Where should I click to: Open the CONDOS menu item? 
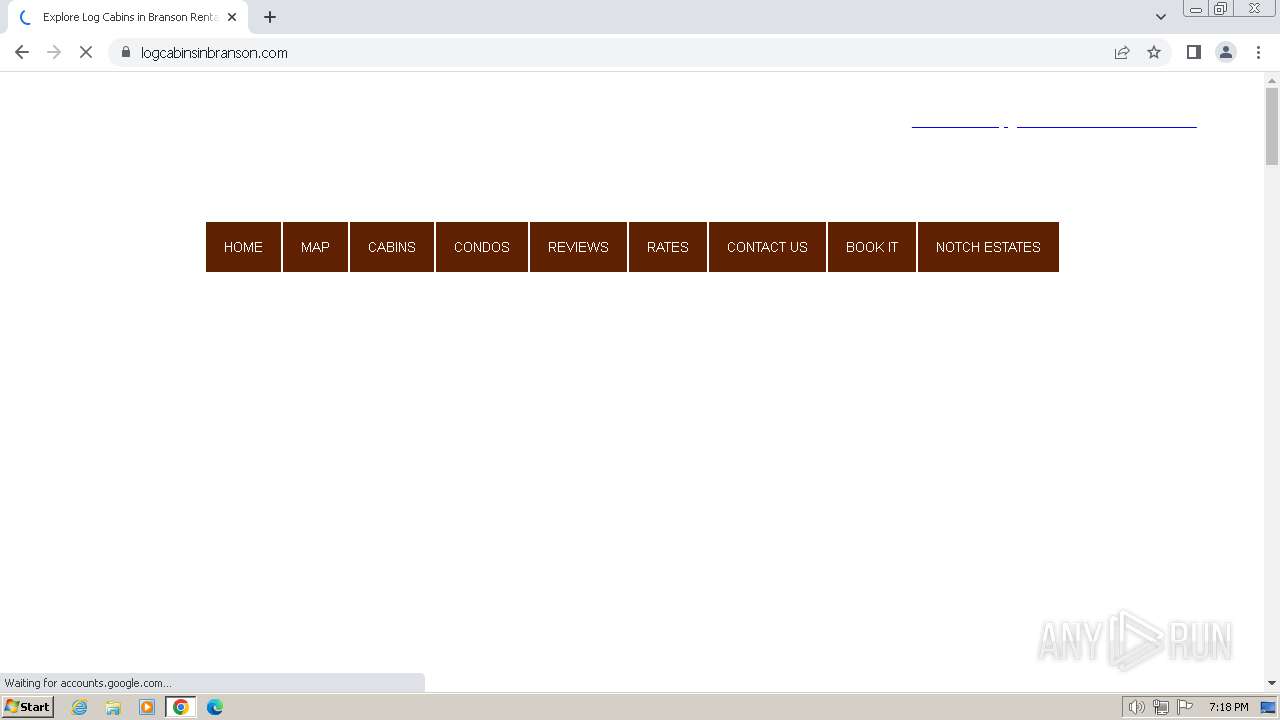click(482, 247)
